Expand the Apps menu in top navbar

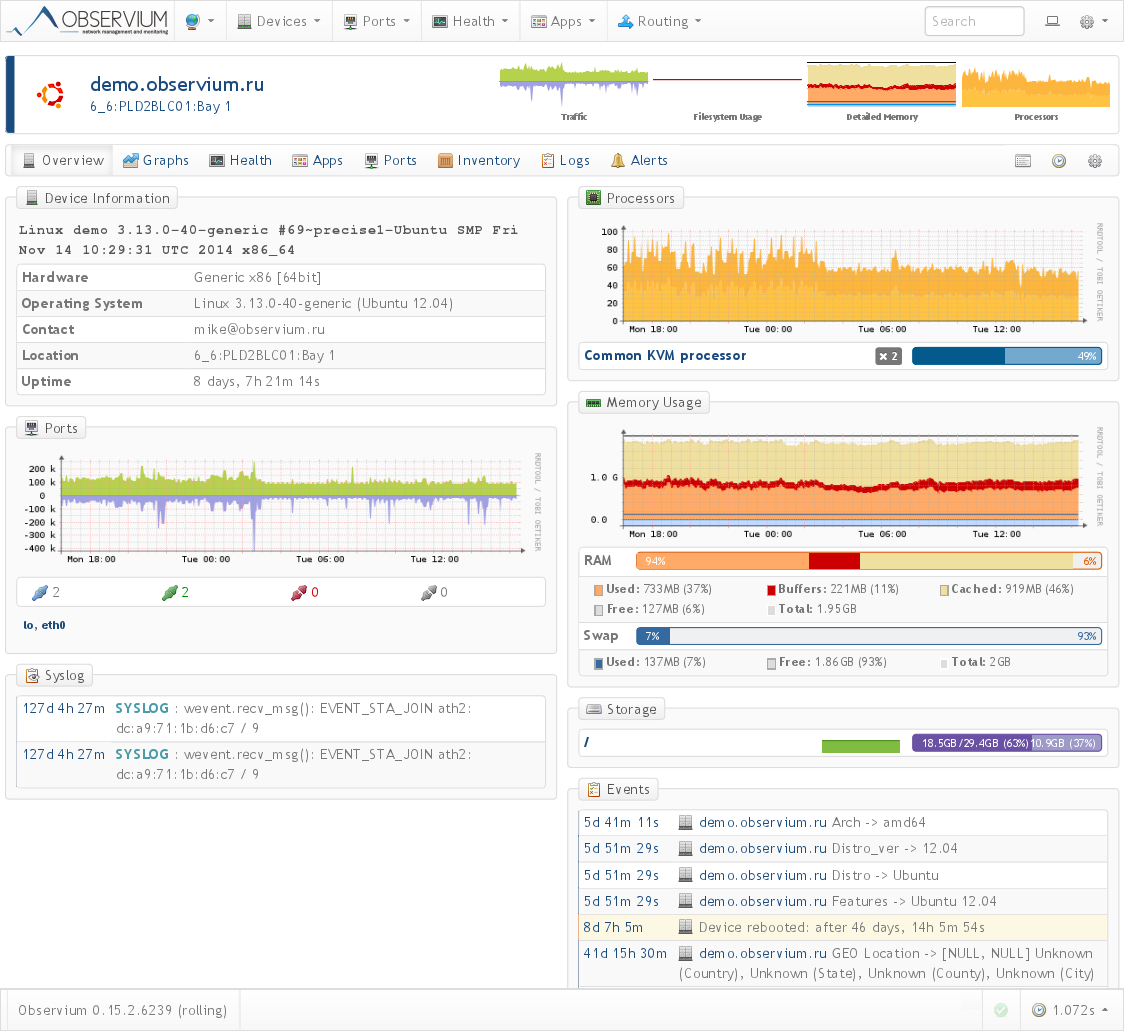563,22
